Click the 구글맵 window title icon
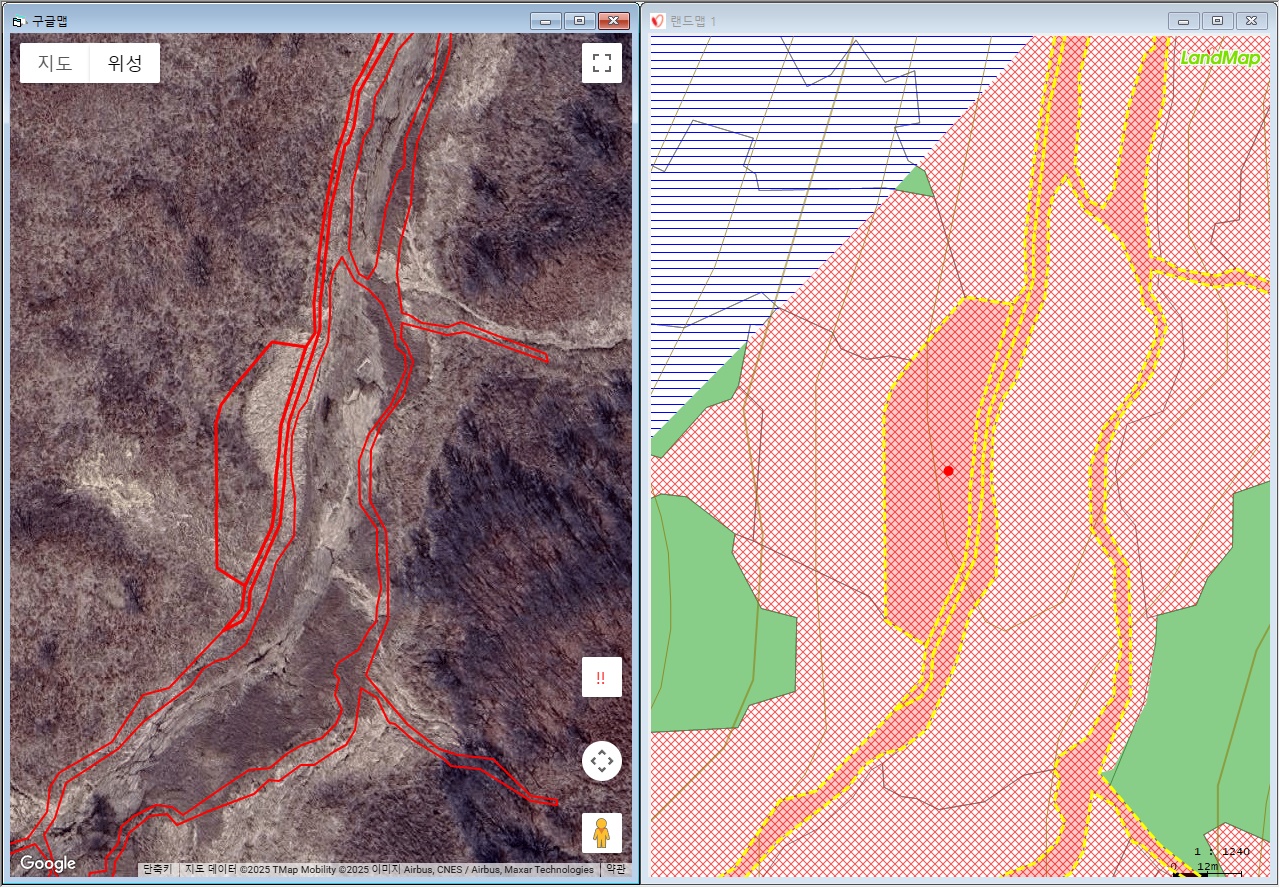1280x888 pixels. pos(17,21)
